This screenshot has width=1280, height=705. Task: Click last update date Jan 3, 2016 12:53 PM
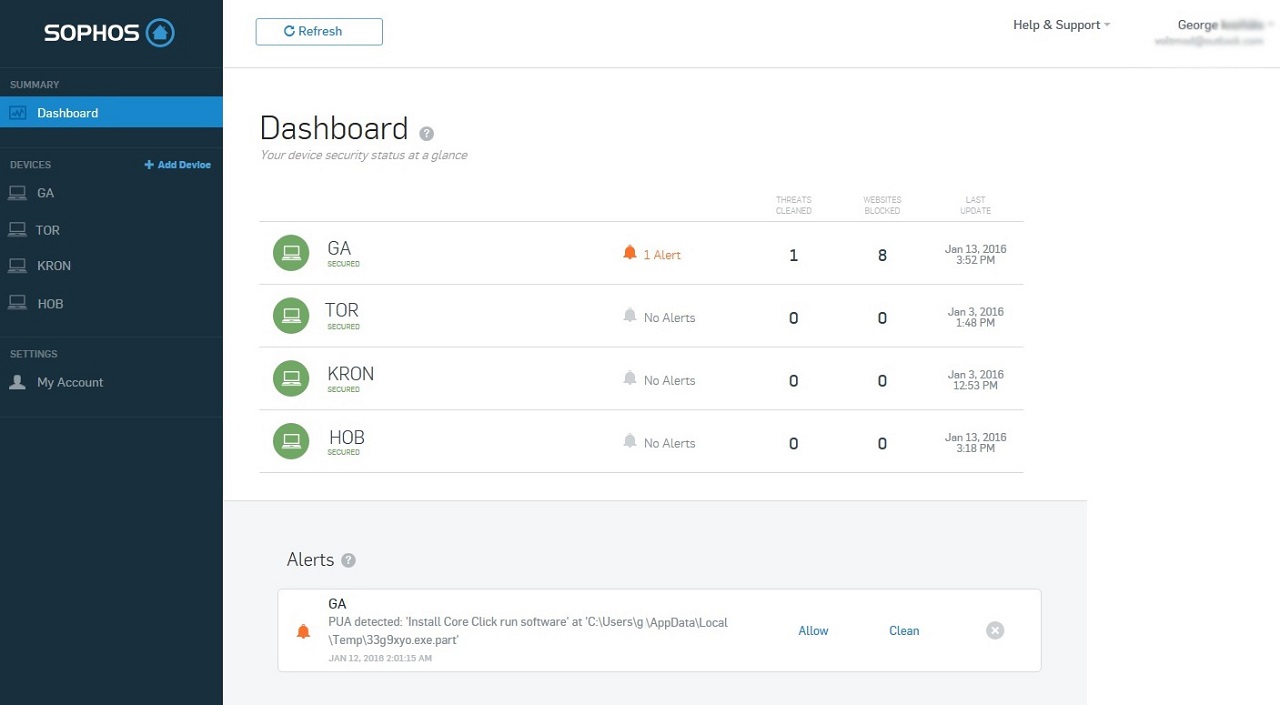point(975,380)
